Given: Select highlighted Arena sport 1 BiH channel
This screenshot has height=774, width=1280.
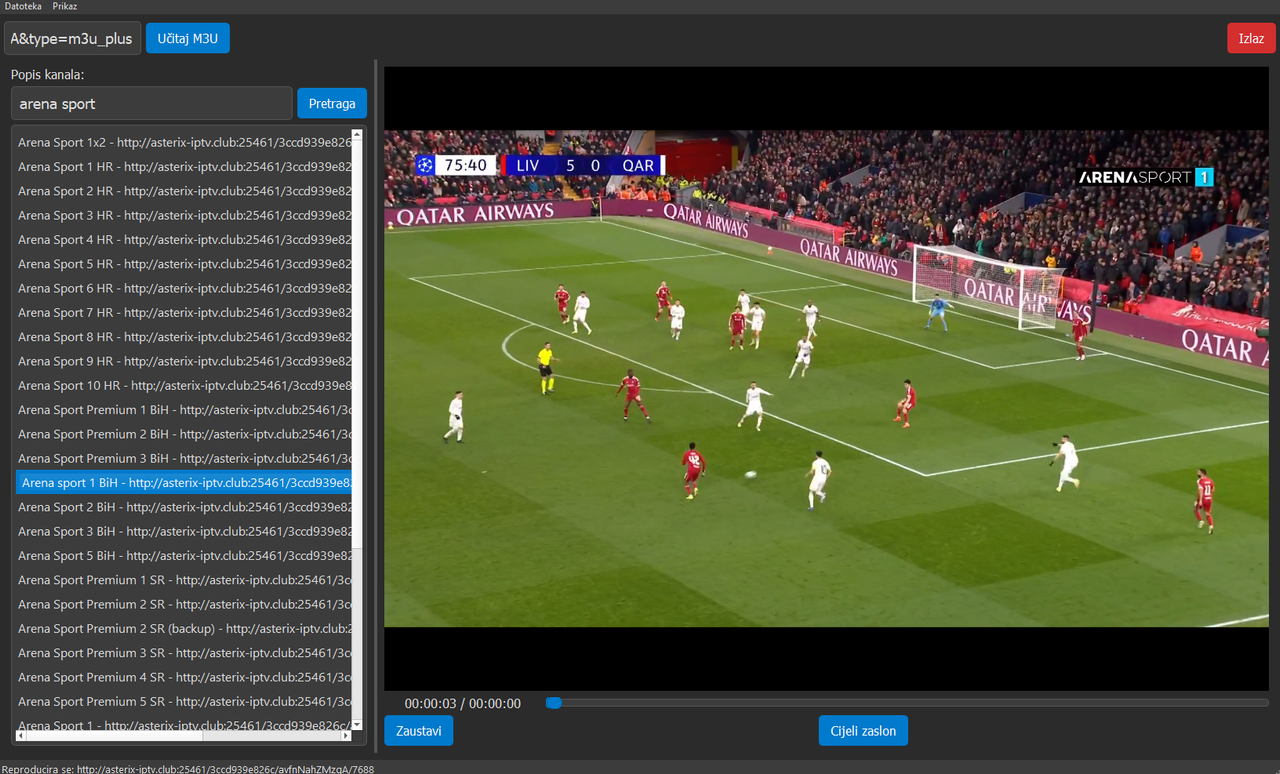Looking at the screenshot, I should click(184, 482).
